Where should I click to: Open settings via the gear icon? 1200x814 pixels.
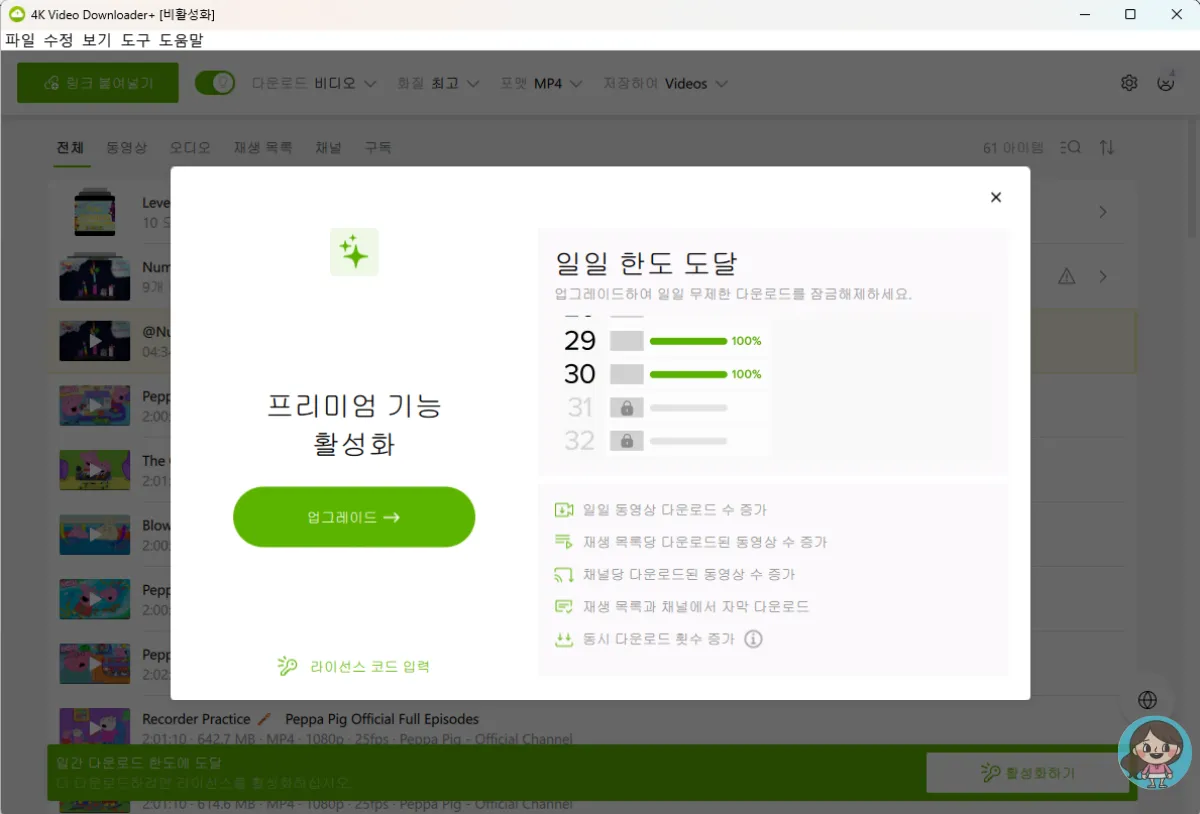1129,83
